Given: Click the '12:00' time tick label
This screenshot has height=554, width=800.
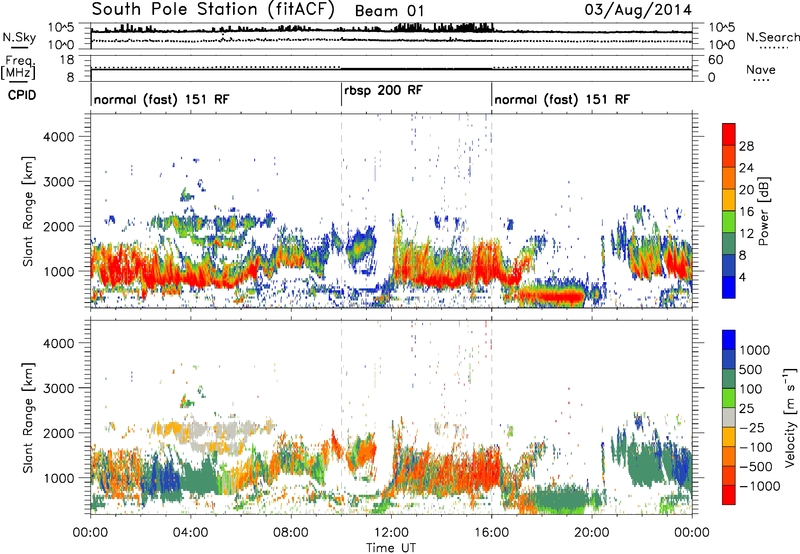Looking at the screenshot, I should (391, 533).
